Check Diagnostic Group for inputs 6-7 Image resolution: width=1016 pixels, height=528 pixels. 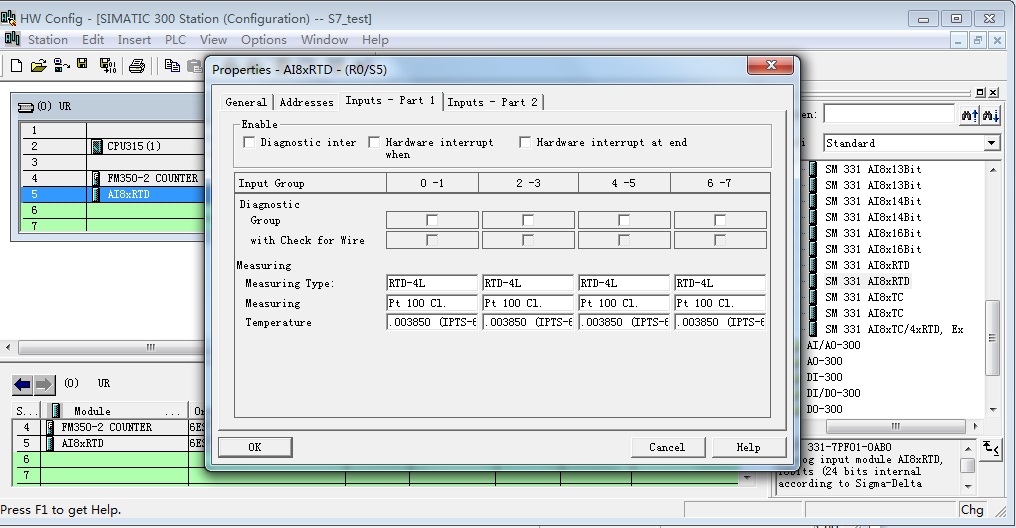(719, 220)
